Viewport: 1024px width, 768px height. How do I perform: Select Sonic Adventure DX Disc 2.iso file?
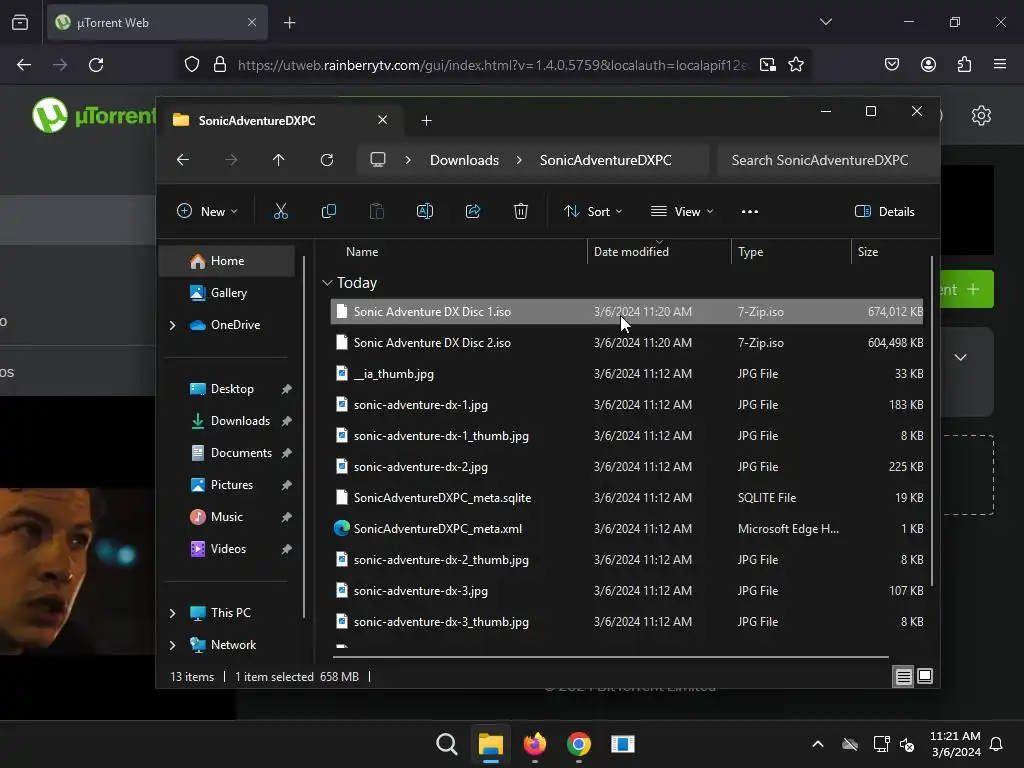627,343
